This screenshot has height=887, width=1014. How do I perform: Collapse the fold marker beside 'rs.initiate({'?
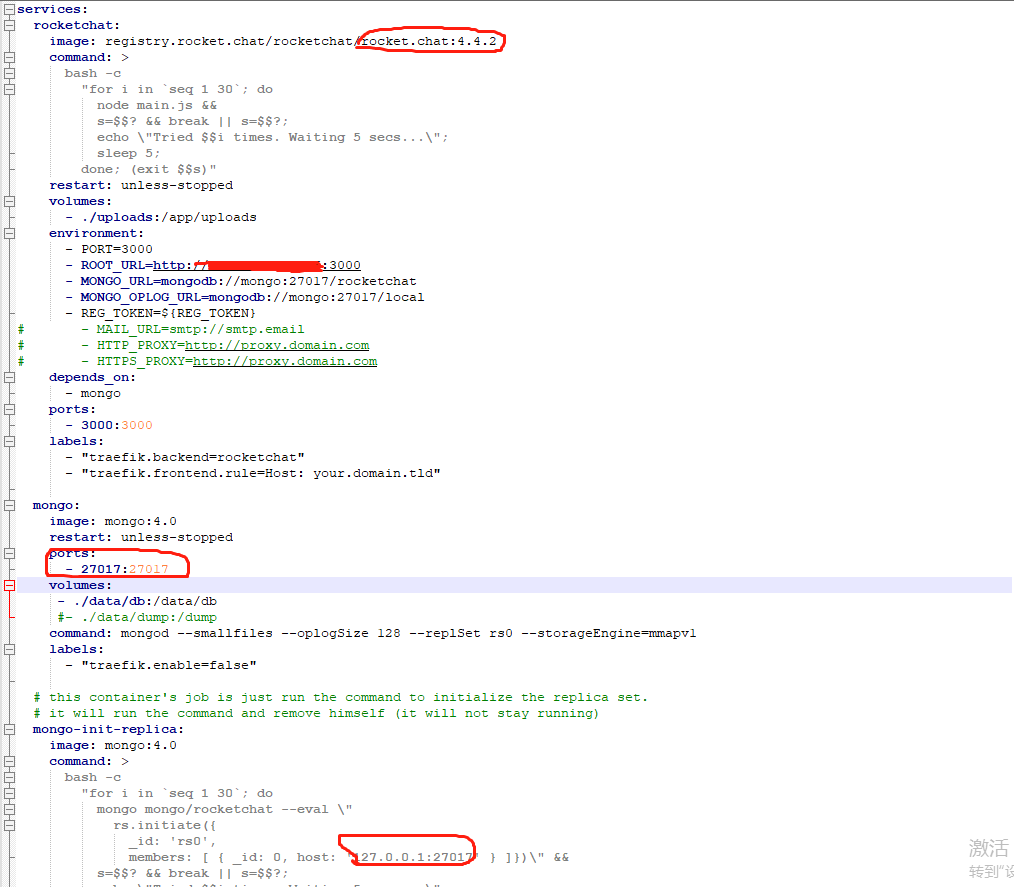tap(9, 826)
